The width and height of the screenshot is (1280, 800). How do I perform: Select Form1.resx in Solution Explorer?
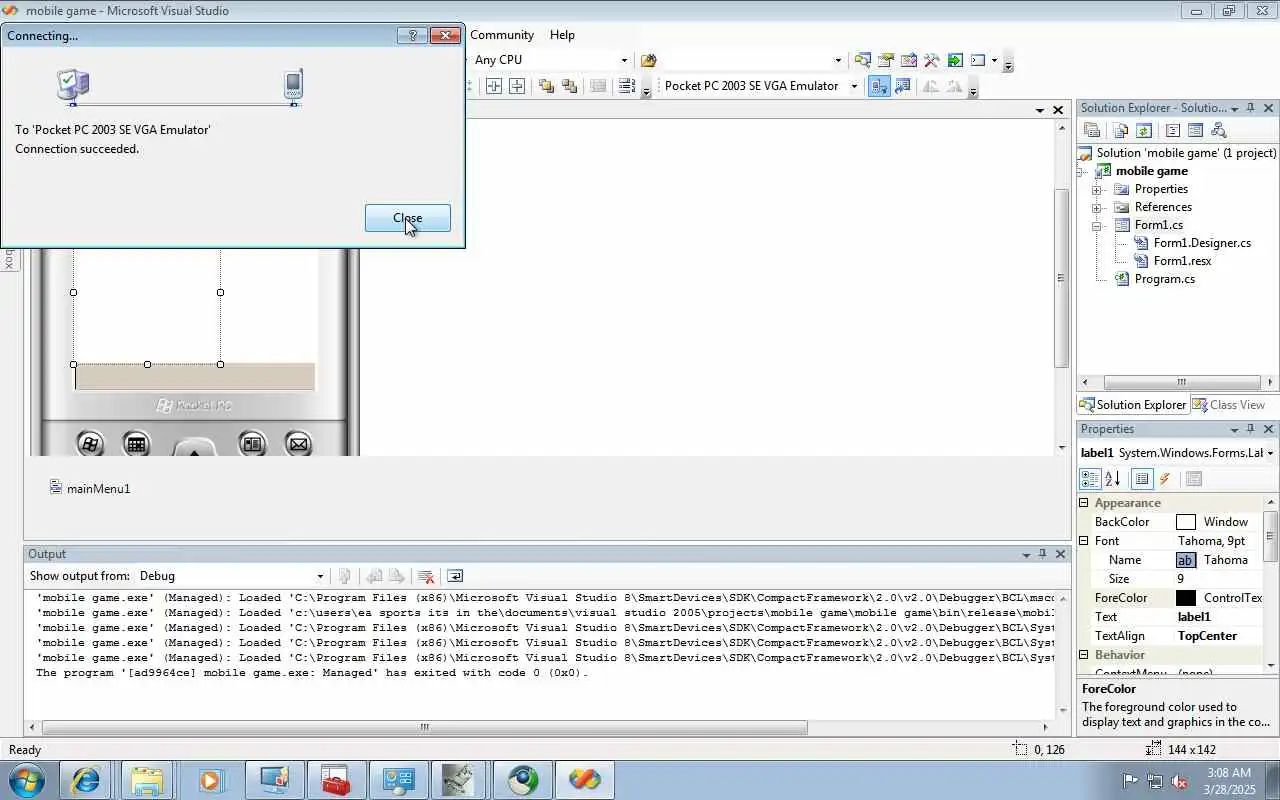coord(1182,261)
